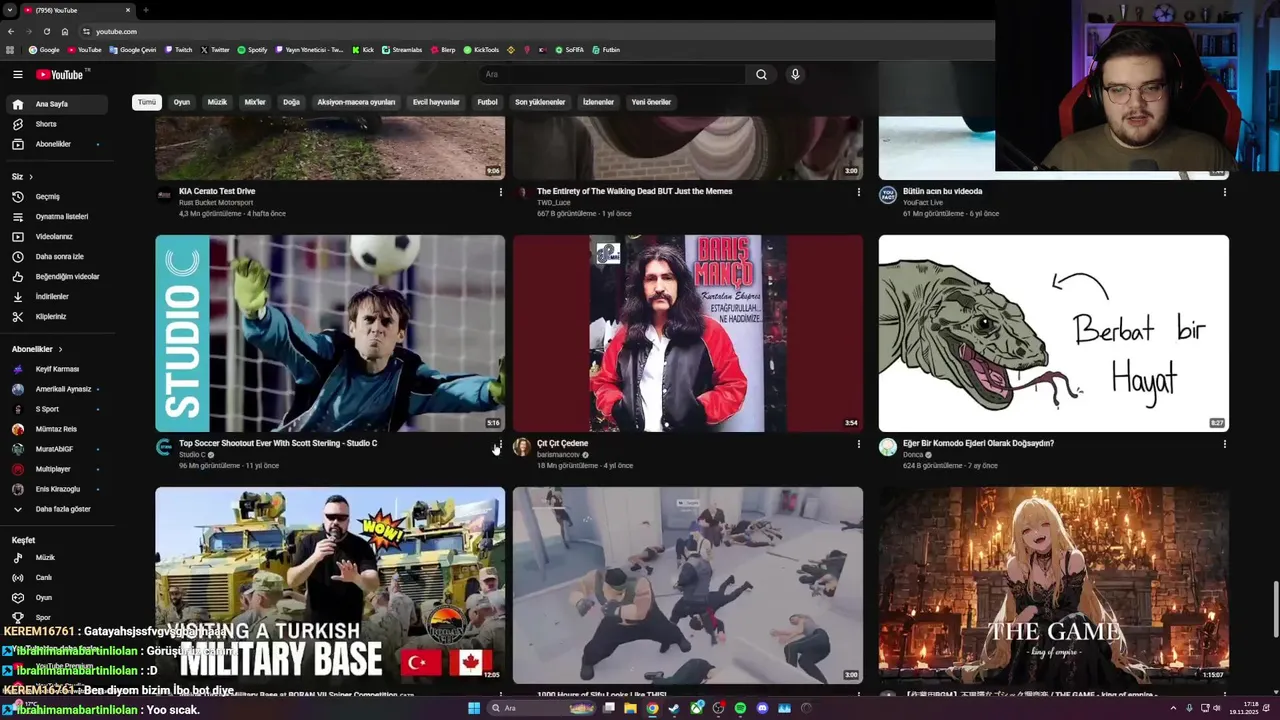The image size is (1280, 720).
Task: Select Evcil hayvanlar filter chip
Action: click(436, 102)
